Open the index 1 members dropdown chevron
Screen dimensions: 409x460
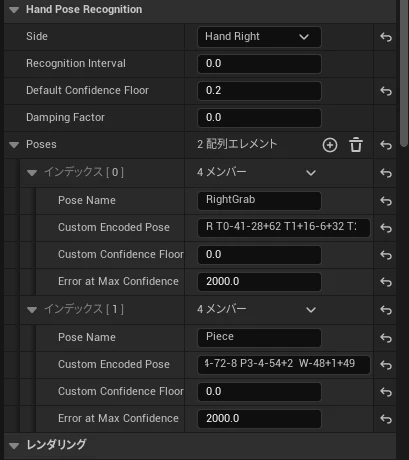tap(311, 310)
